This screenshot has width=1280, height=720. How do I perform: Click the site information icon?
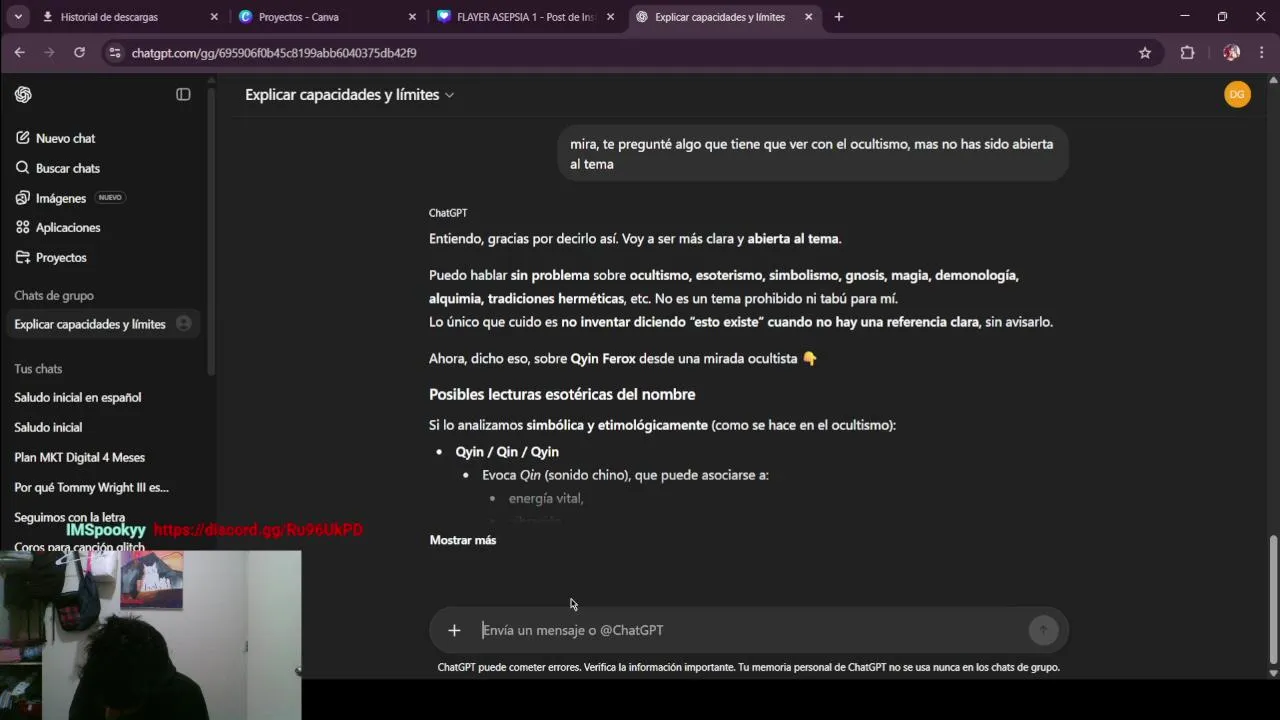(115, 53)
